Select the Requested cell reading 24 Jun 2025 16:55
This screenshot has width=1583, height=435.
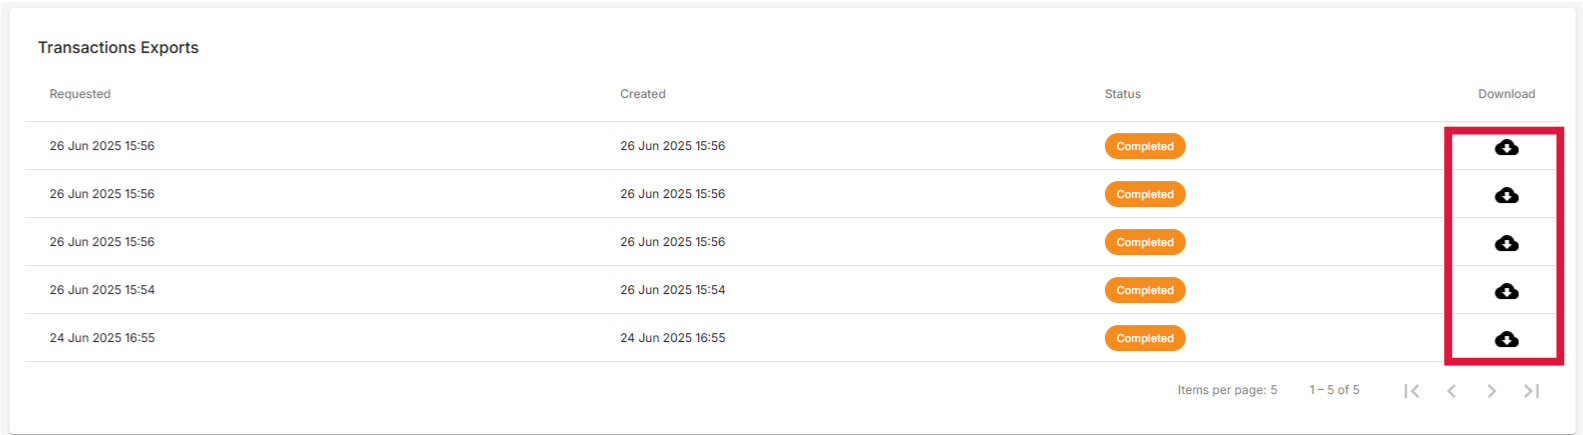click(102, 338)
